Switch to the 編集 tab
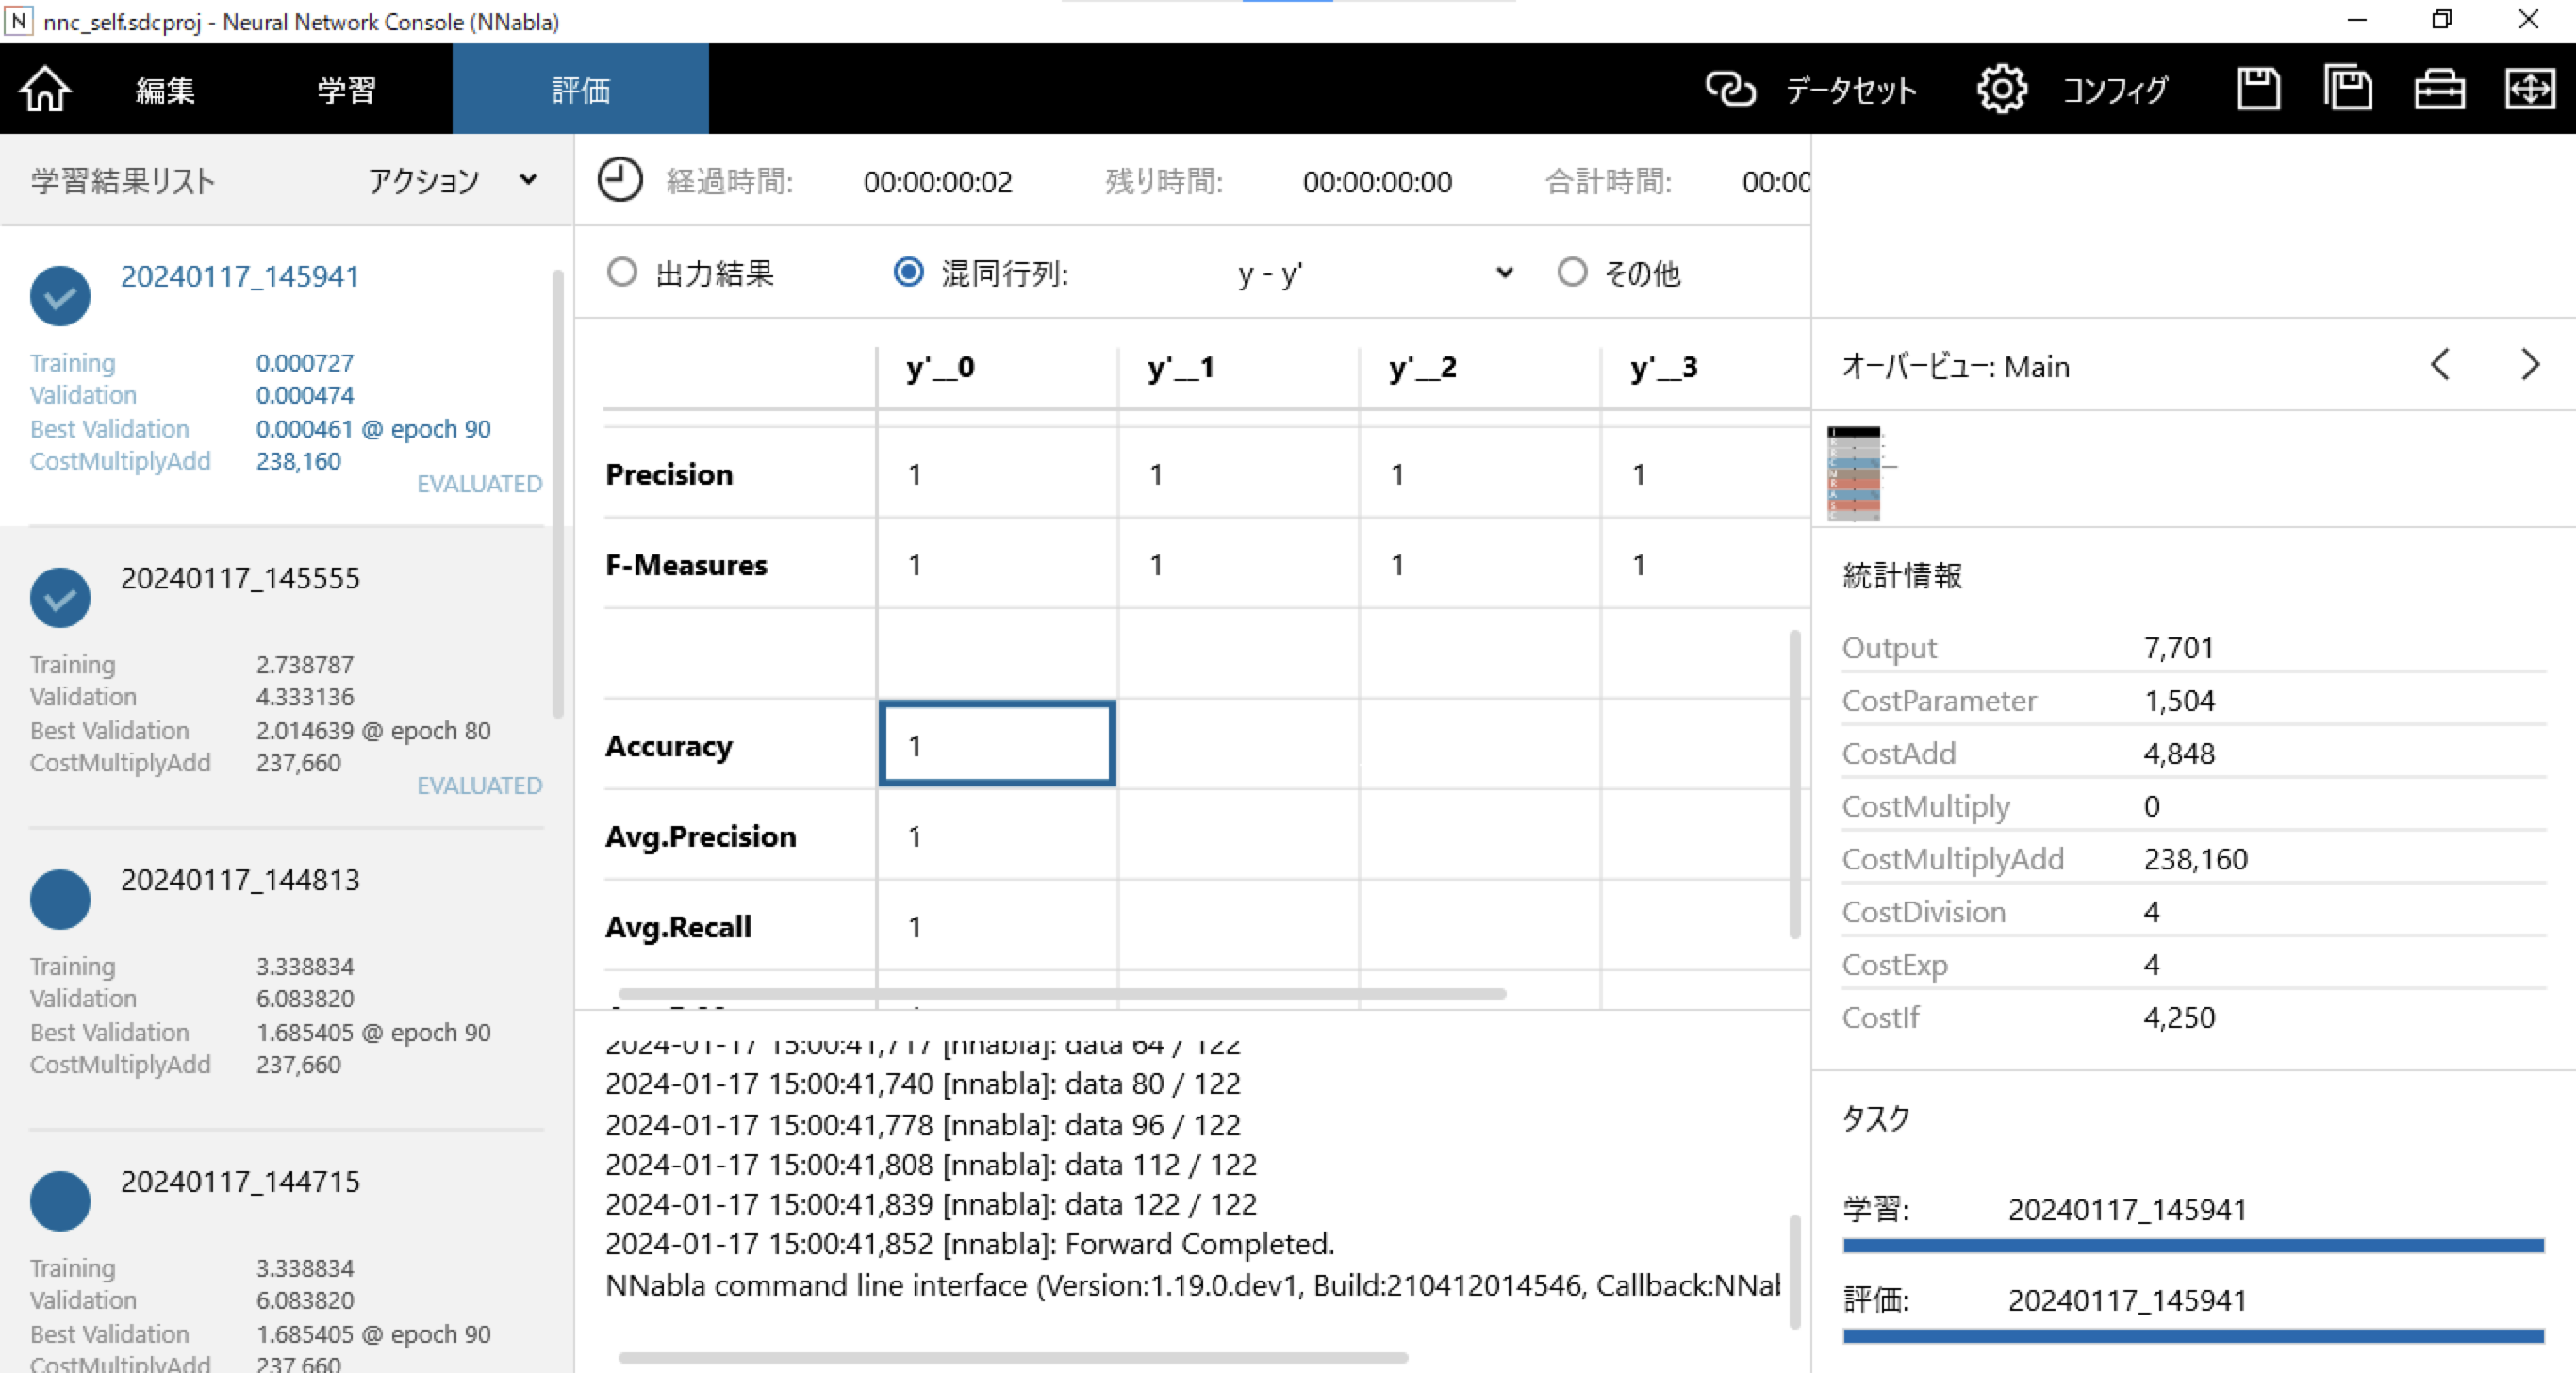 pos(165,90)
